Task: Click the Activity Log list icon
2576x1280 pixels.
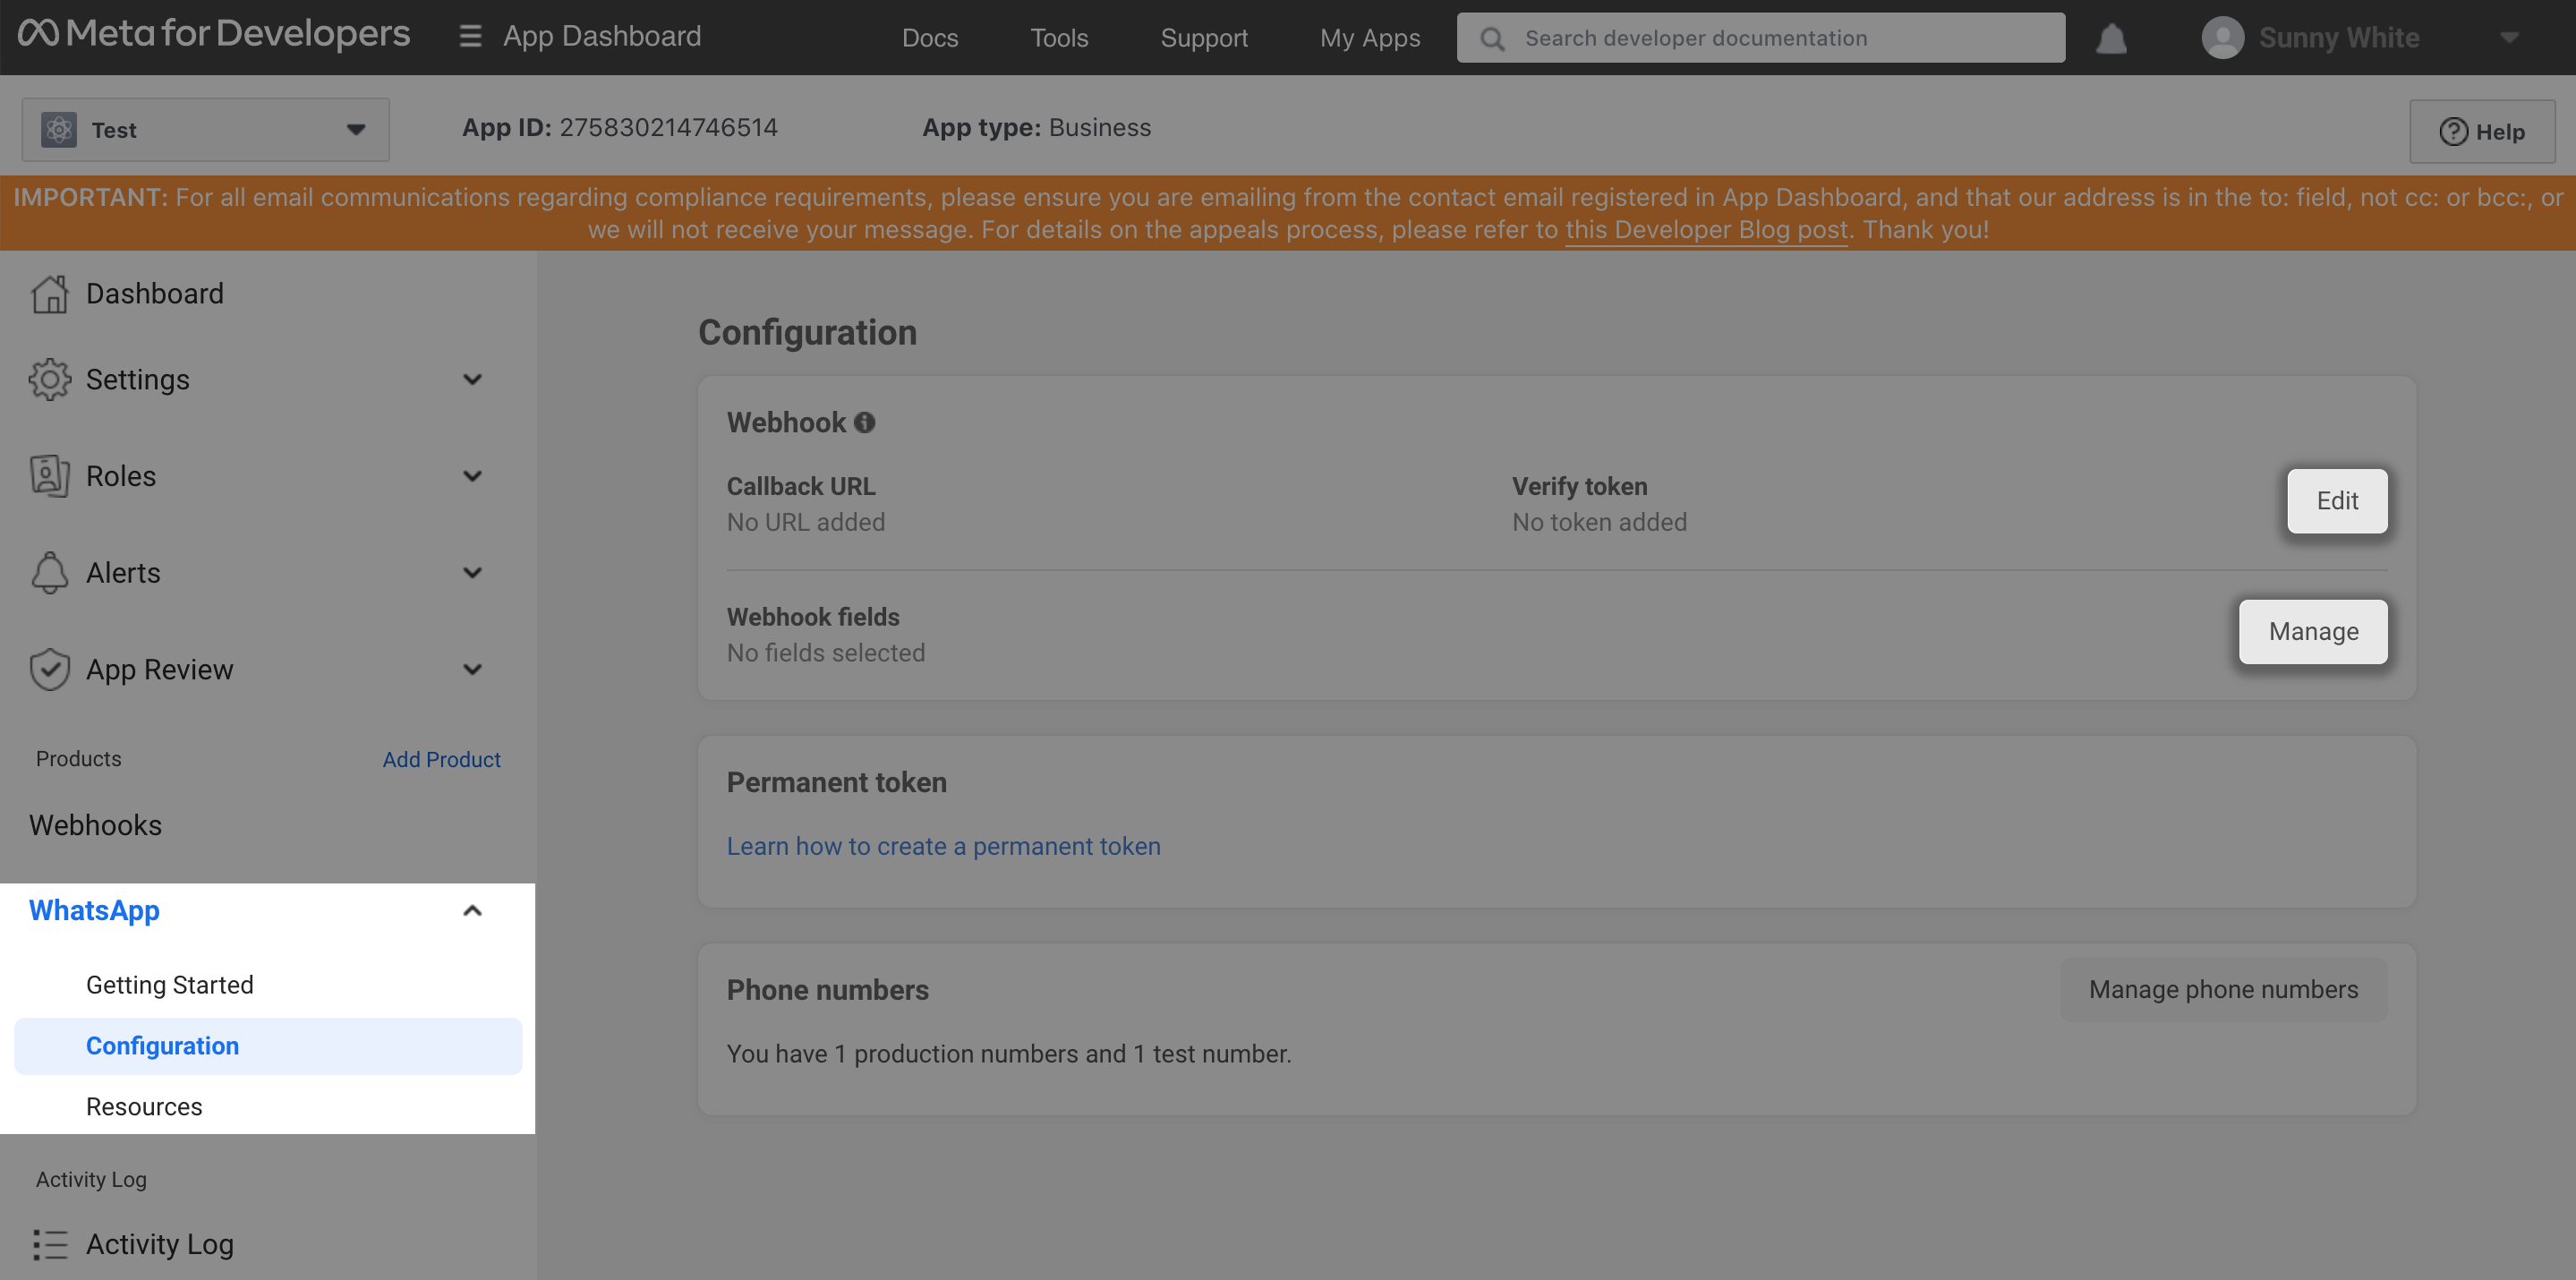Action: pyautogui.click(x=49, y=1244)
